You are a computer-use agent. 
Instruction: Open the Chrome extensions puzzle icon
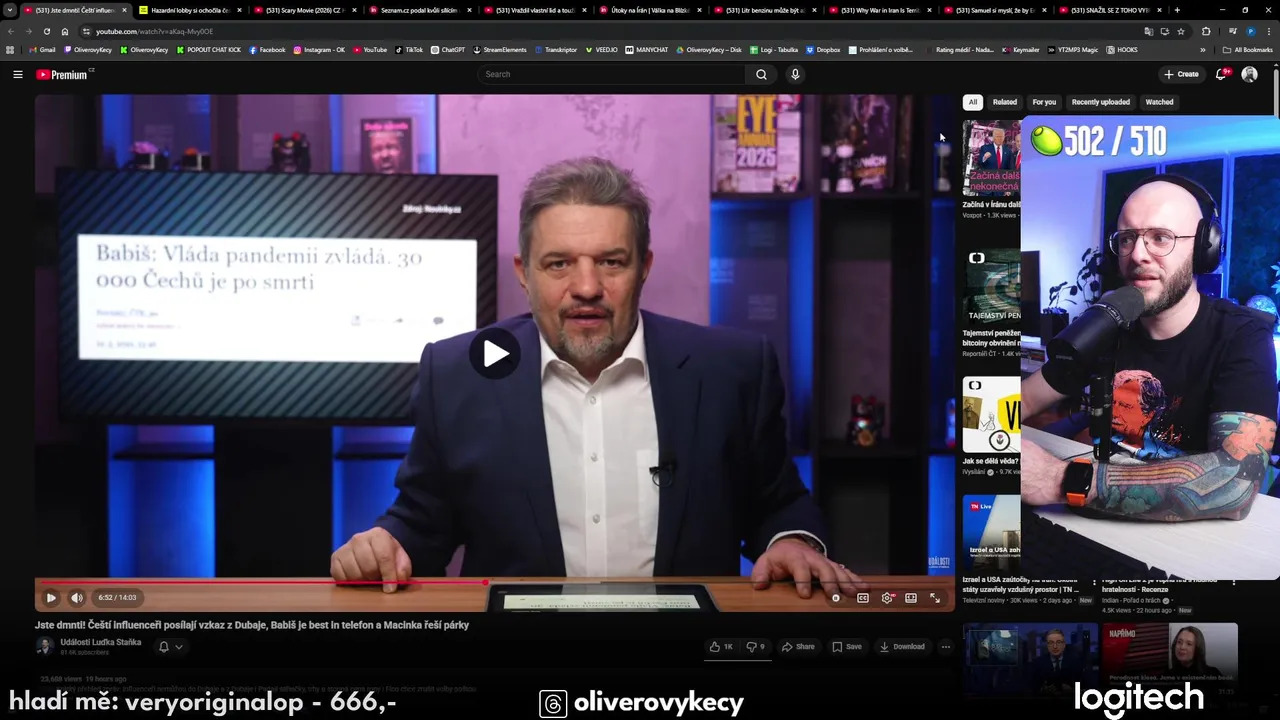pos(1206,31)
